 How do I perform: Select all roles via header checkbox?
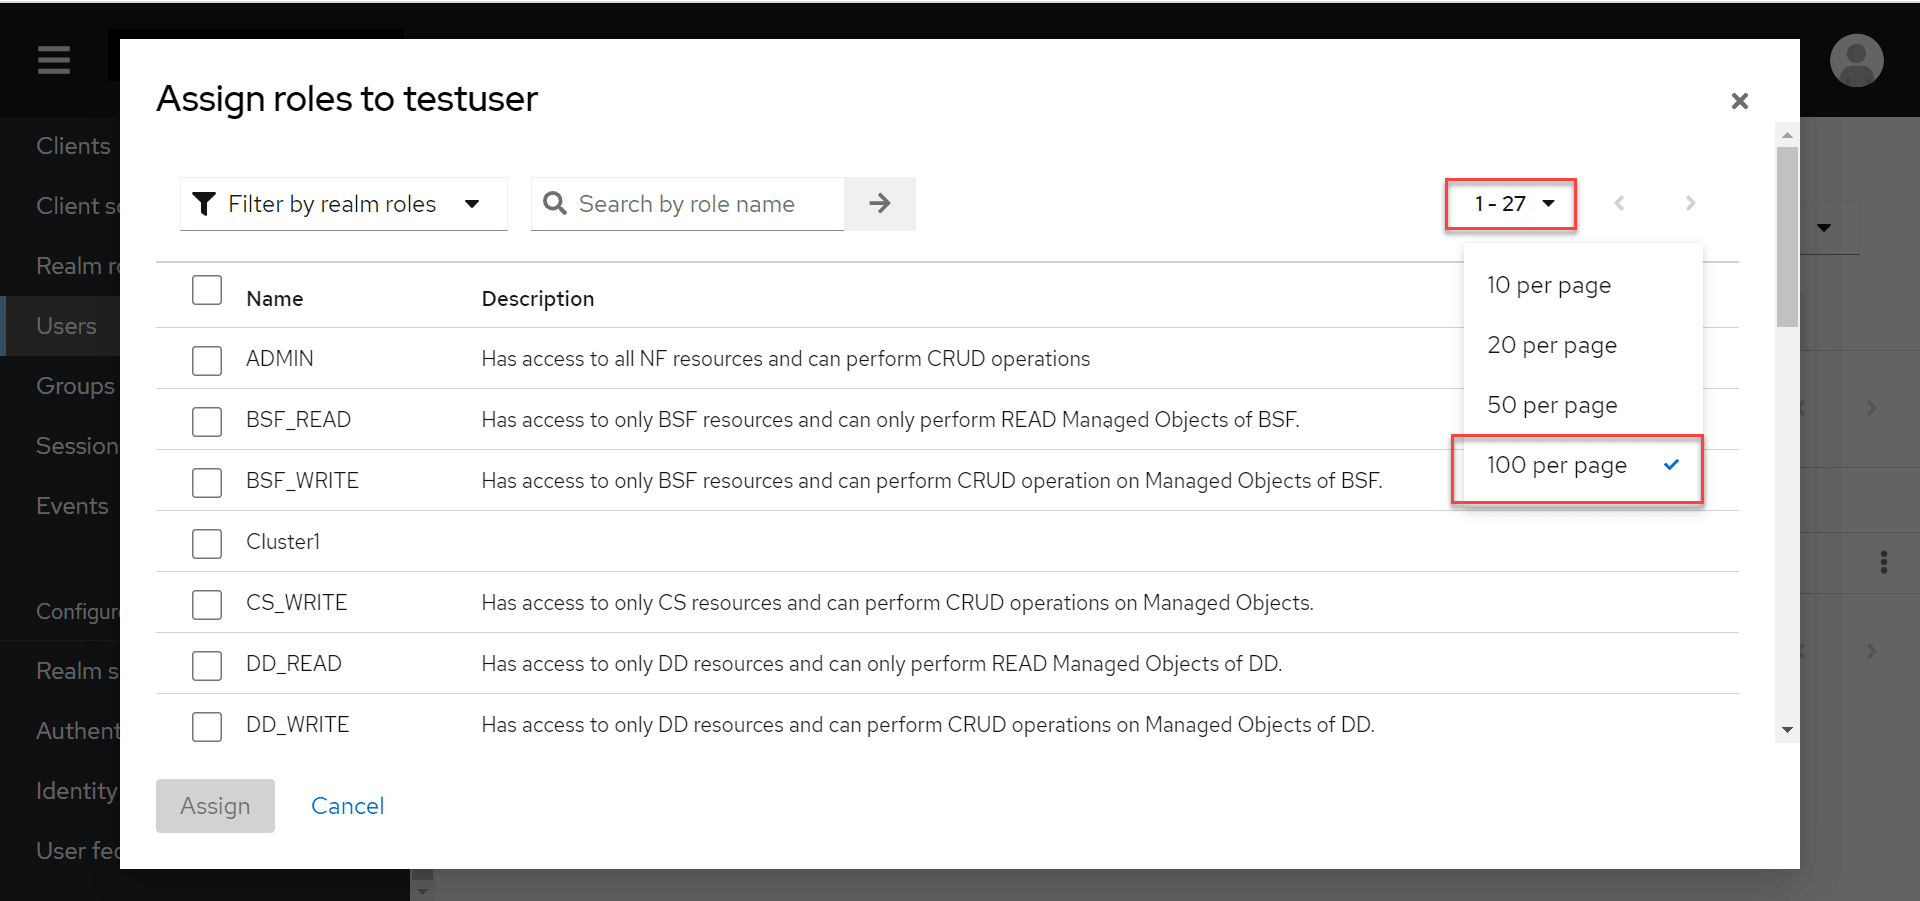pos(207,290)
